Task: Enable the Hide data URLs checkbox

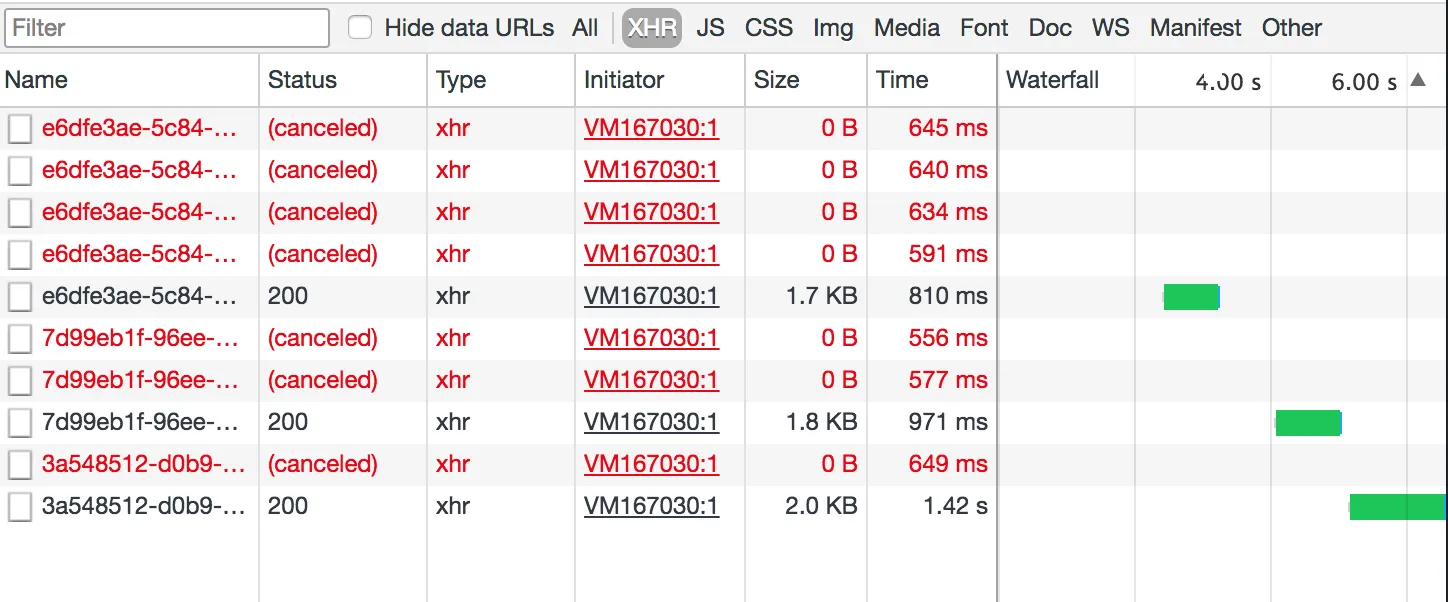Action: [x=360, y=28]
